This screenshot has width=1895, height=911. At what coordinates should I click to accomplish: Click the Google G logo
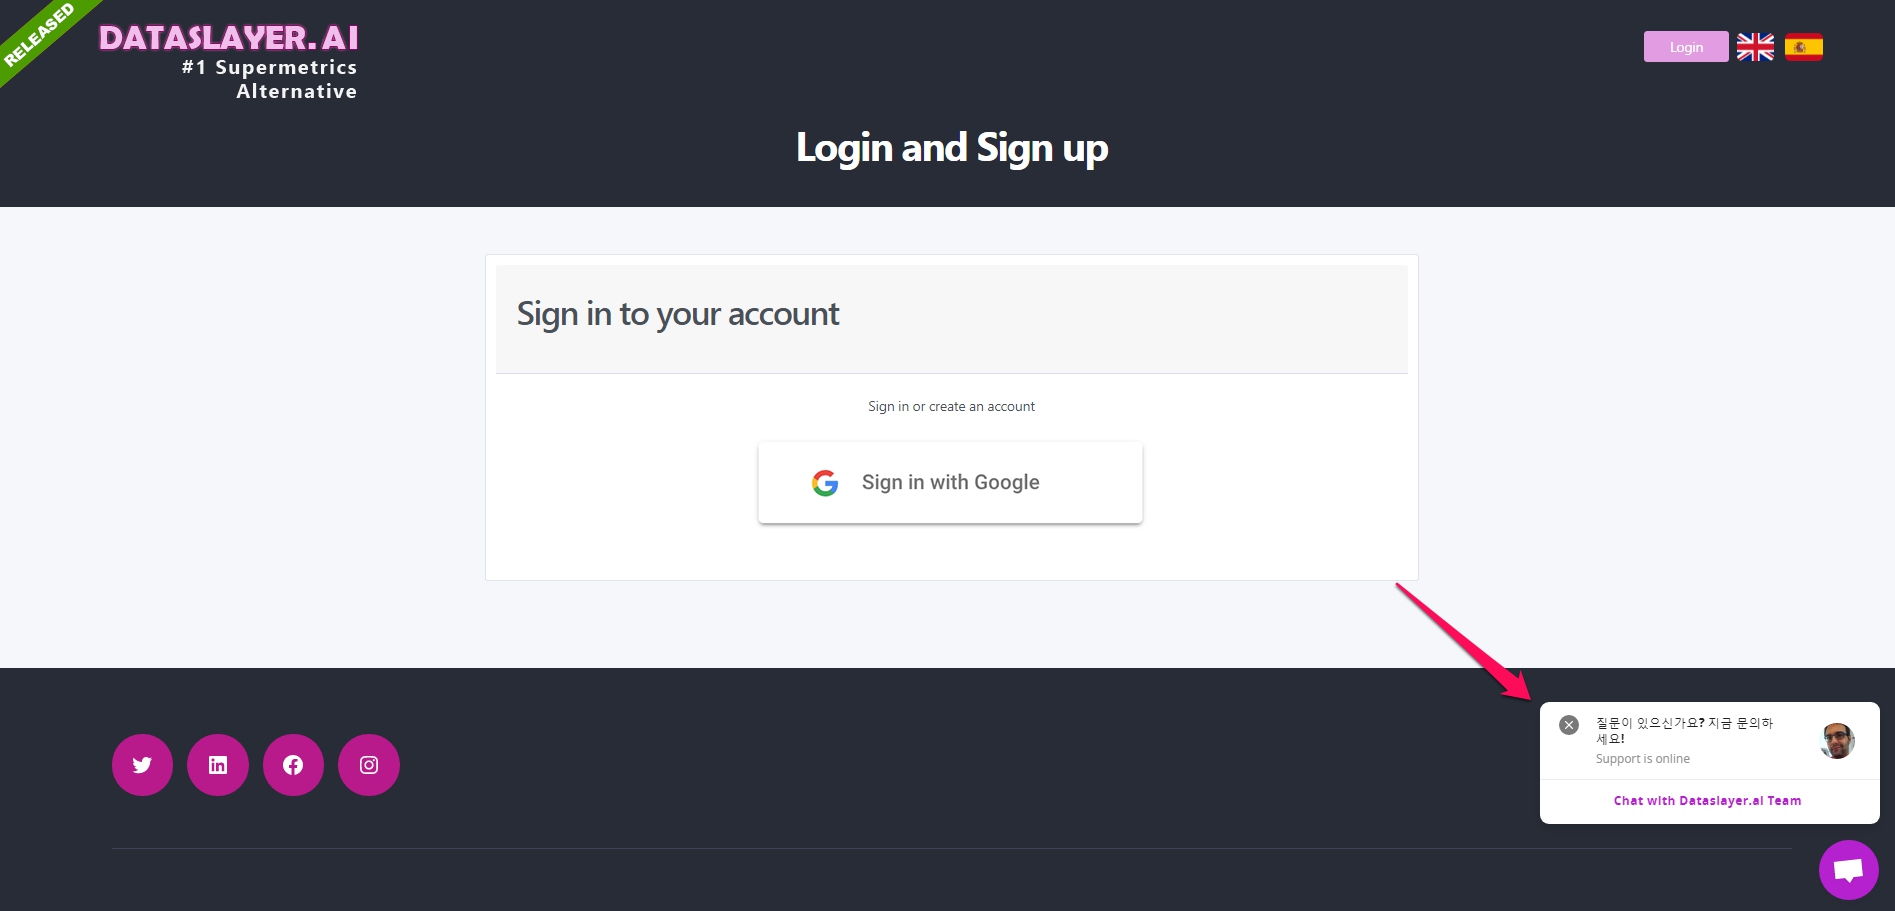(x=825, y=483)
